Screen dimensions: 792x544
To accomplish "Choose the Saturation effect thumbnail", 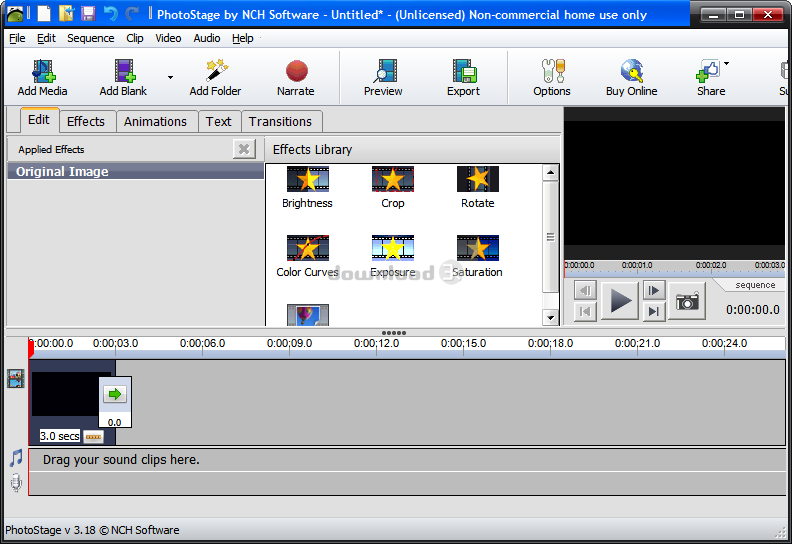I will (477, 249).
